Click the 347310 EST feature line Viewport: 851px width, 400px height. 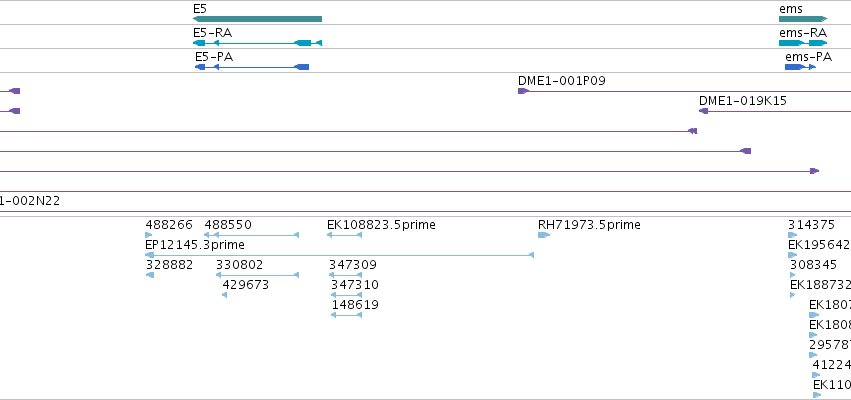[x=346, y=295]
